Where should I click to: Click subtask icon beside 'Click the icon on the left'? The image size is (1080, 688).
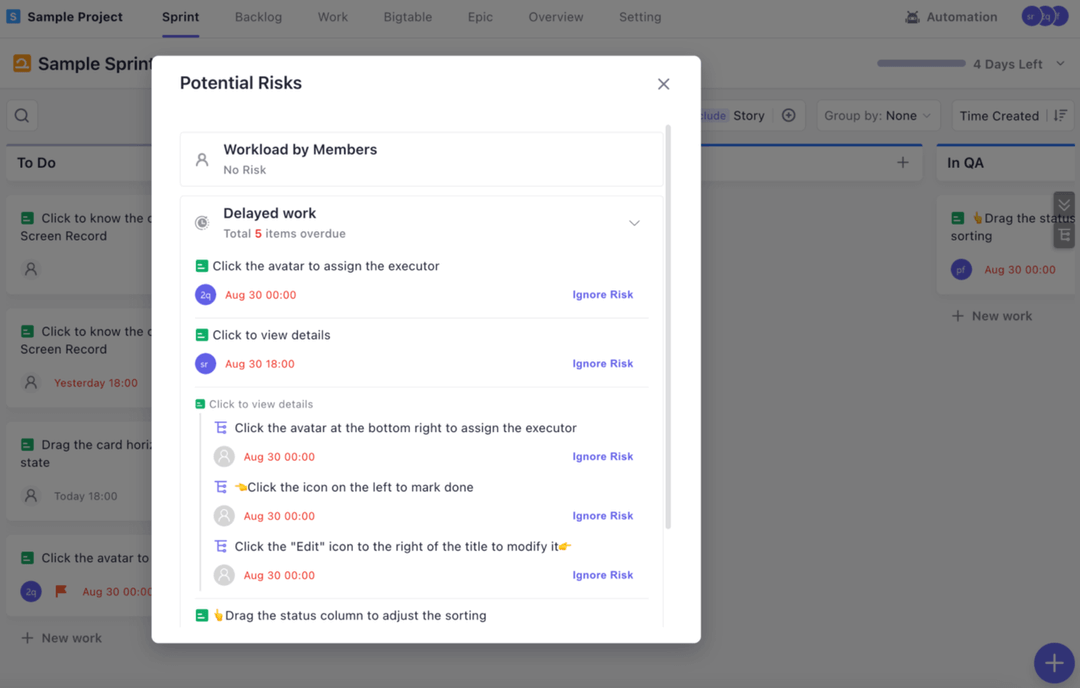pos(221,487)
